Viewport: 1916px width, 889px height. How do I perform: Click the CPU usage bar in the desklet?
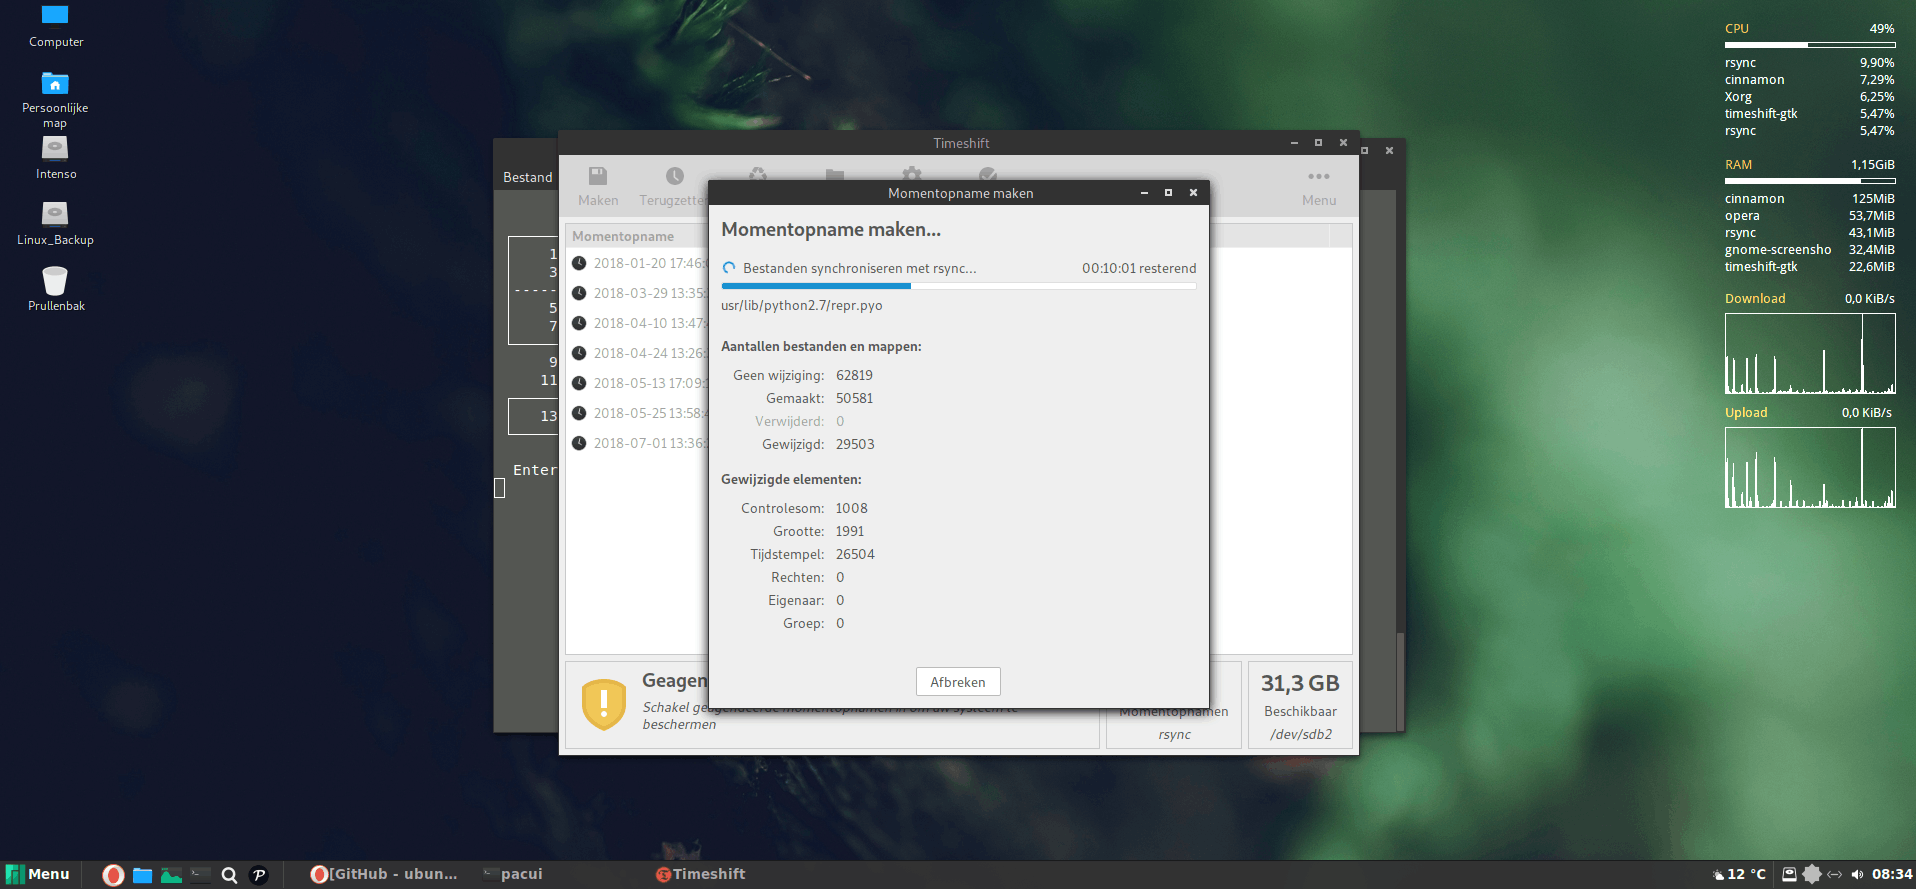point(1810,45)
